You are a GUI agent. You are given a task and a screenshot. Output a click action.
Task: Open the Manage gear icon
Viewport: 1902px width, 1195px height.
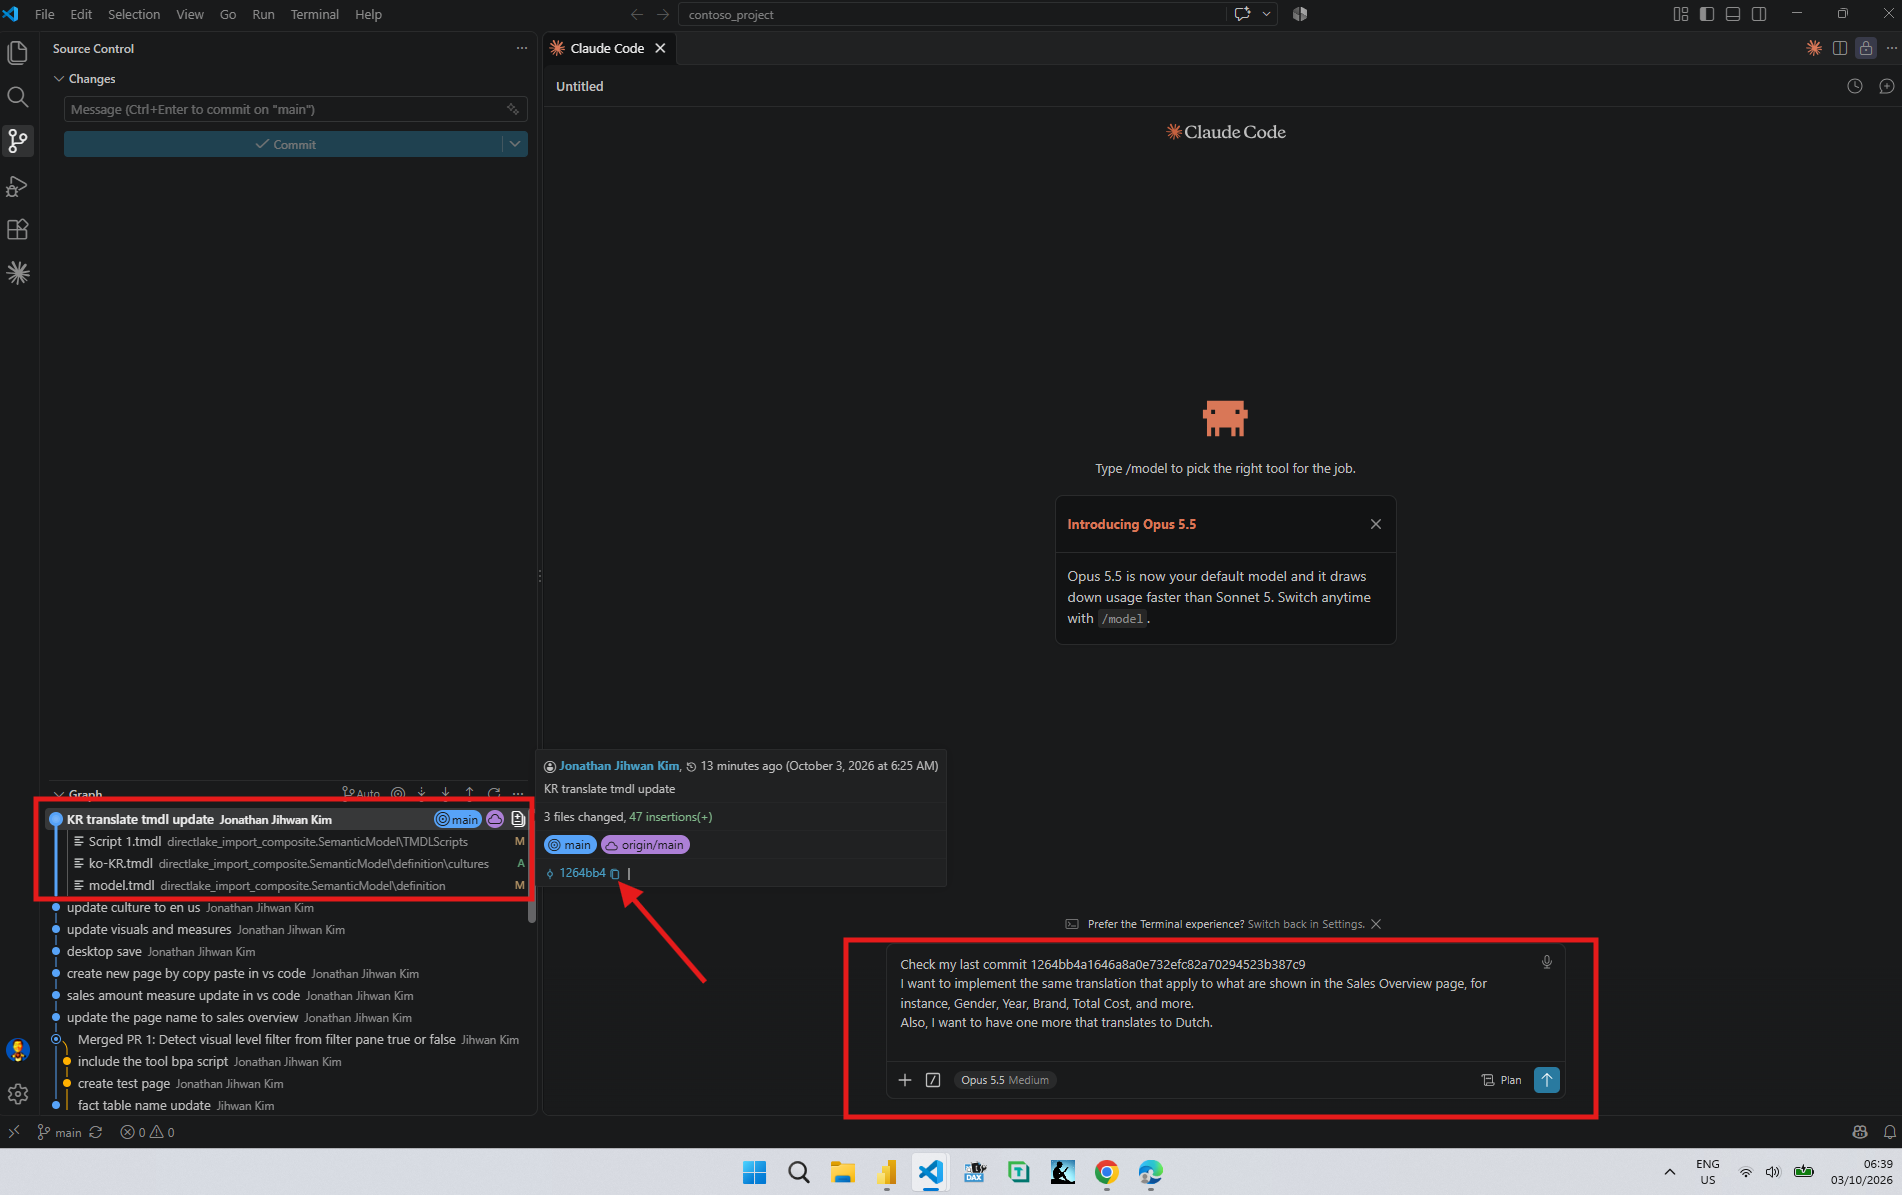[x=18, y=1094]
